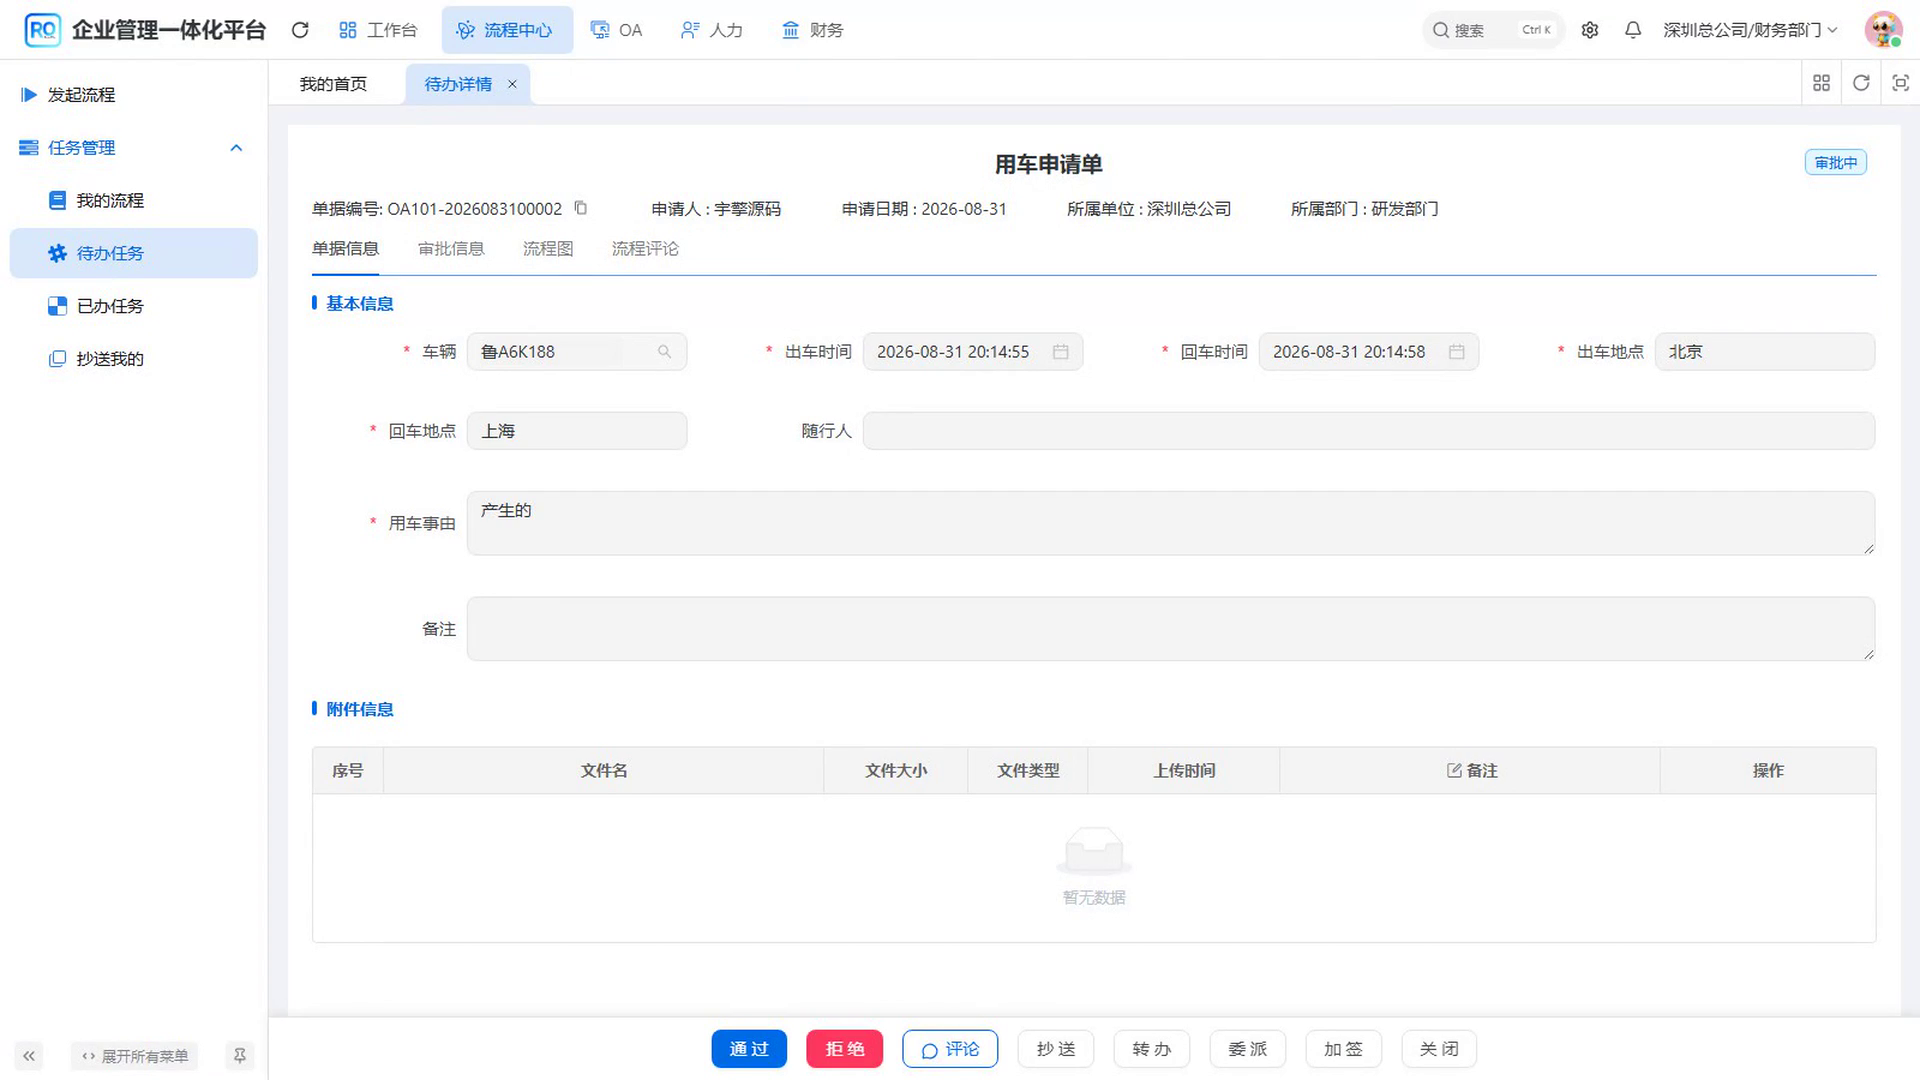Switch to the 工作台 top menu
The width and height of the screenshot is (1920, 1080).
point(378,30)
